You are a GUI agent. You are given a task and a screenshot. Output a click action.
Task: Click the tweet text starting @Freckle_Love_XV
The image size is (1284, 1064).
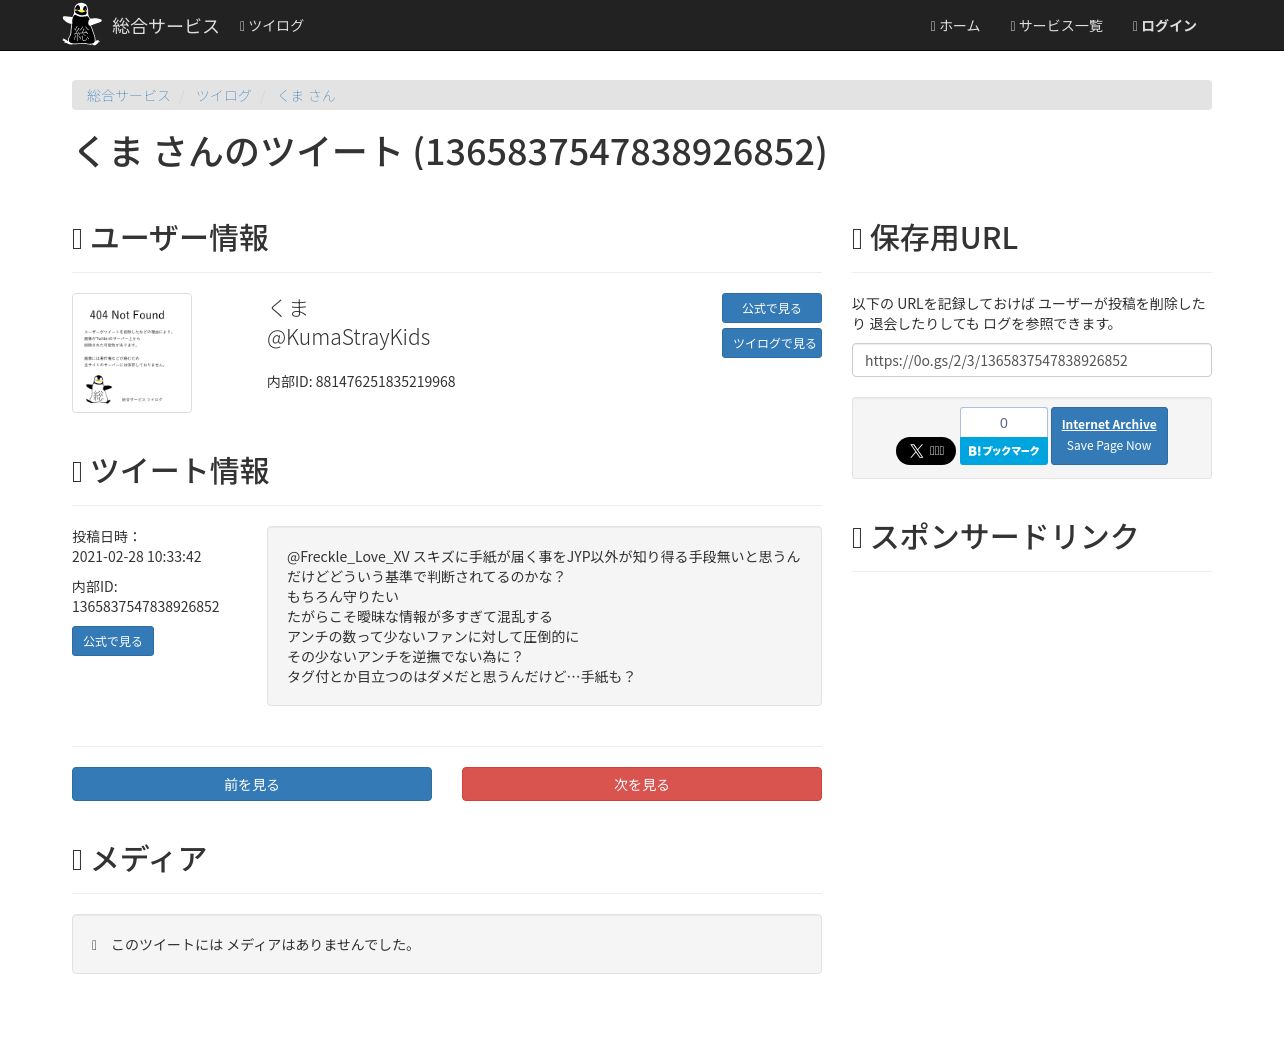tap(544, 616)
